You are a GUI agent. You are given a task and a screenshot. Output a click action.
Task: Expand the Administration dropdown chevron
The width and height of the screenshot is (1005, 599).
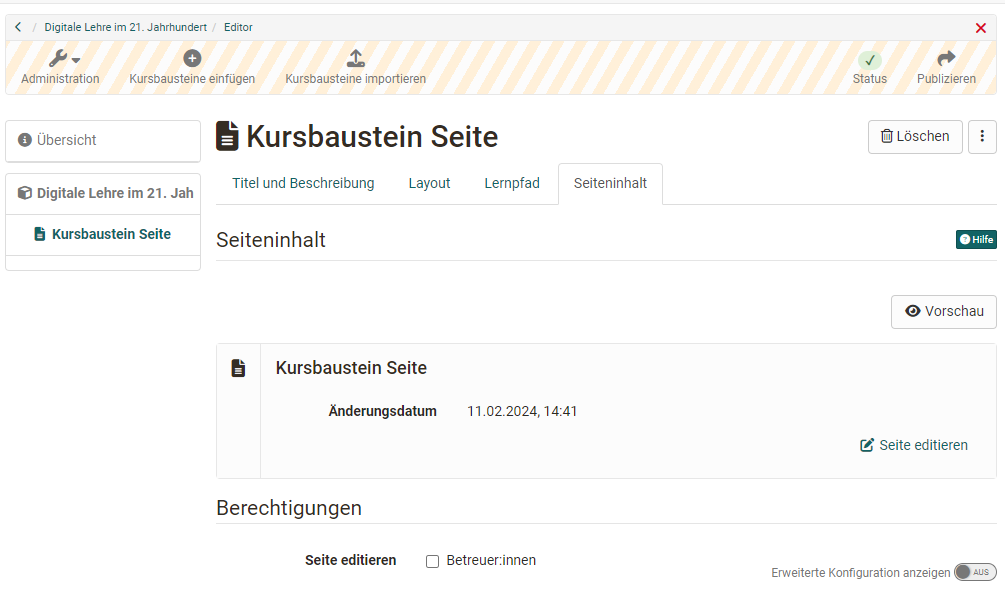[75, 59]
